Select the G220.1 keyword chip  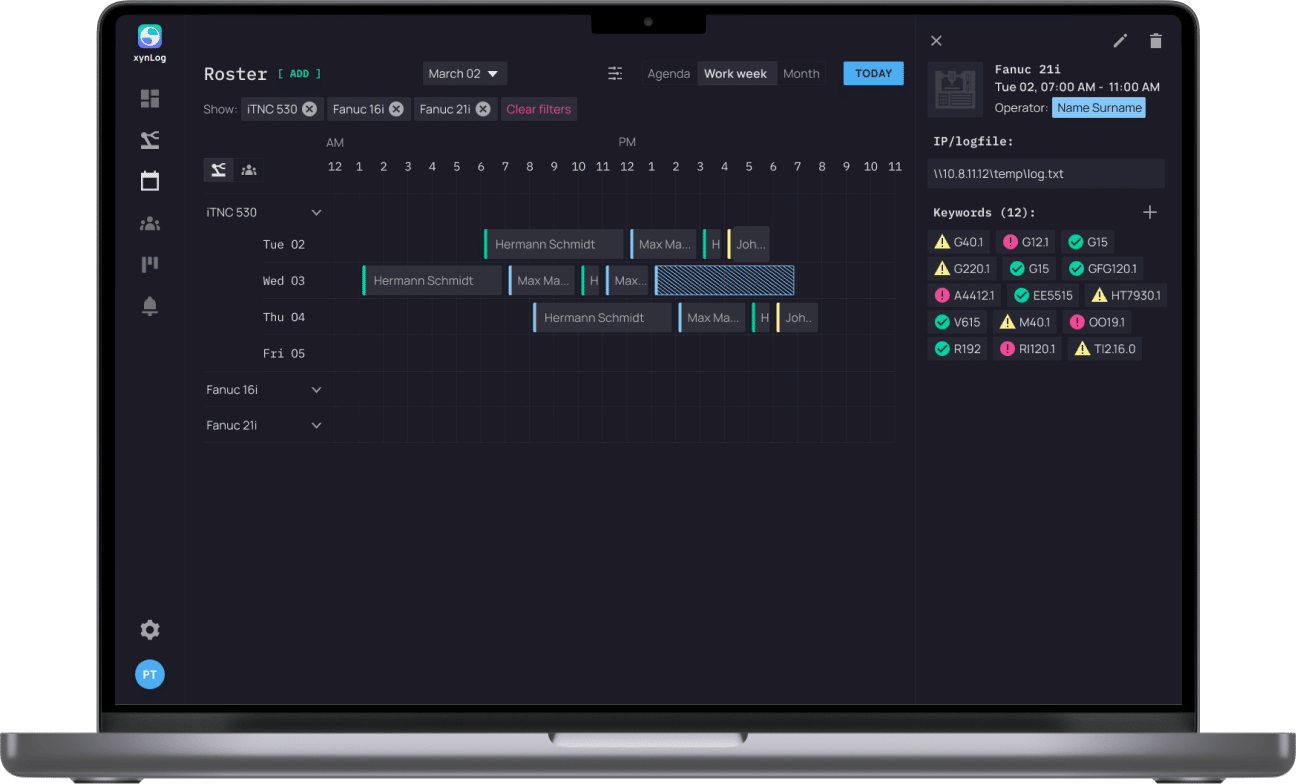pyautogui.click(x=962, y=268)
